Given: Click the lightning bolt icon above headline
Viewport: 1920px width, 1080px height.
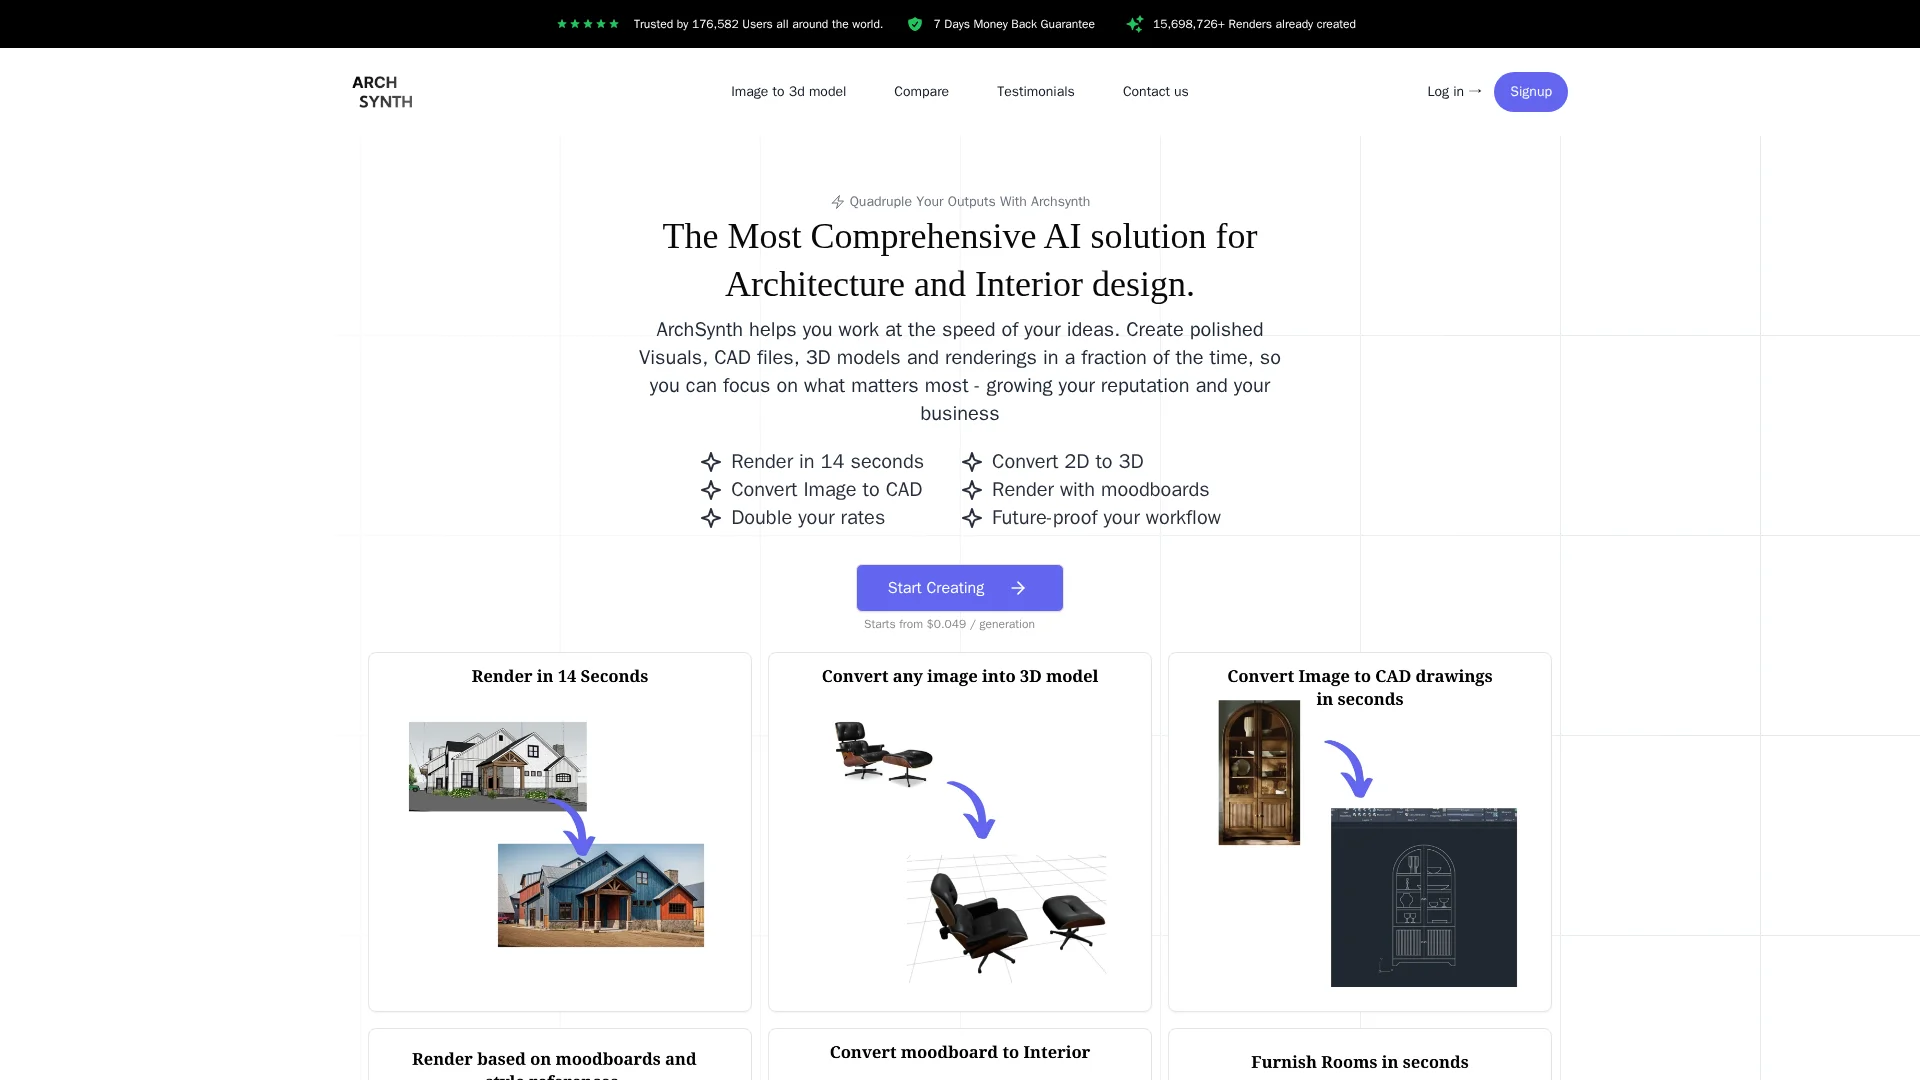Looking at the screenshot, I should 838,202.
